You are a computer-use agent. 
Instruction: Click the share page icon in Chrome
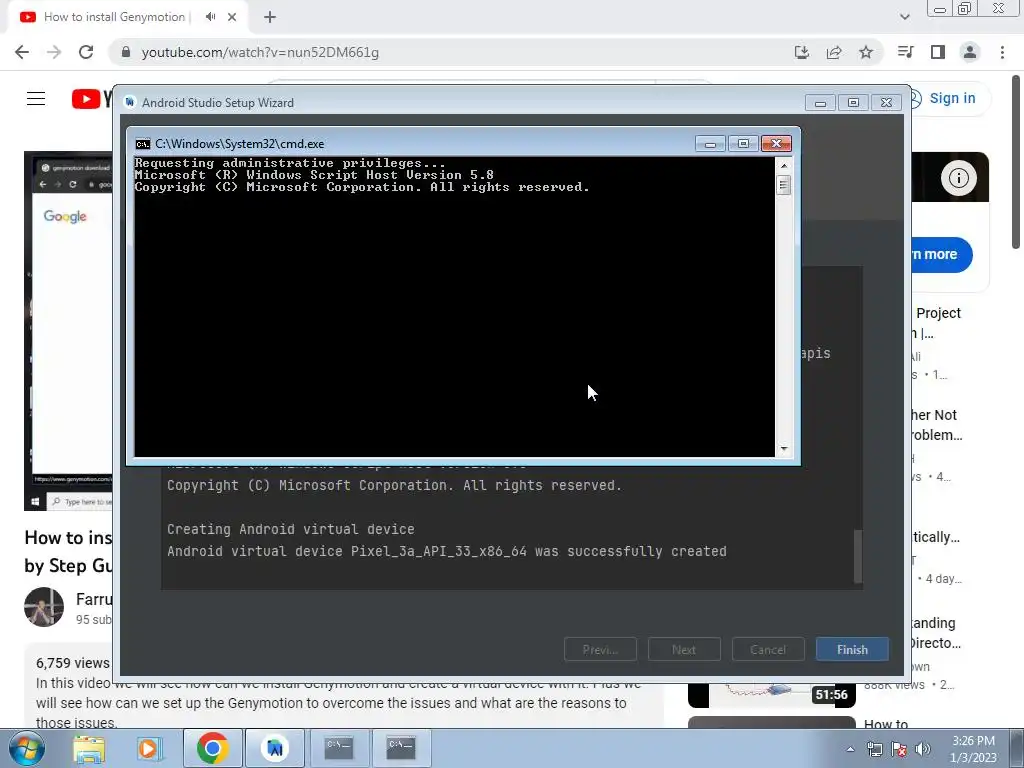(834, 52)
